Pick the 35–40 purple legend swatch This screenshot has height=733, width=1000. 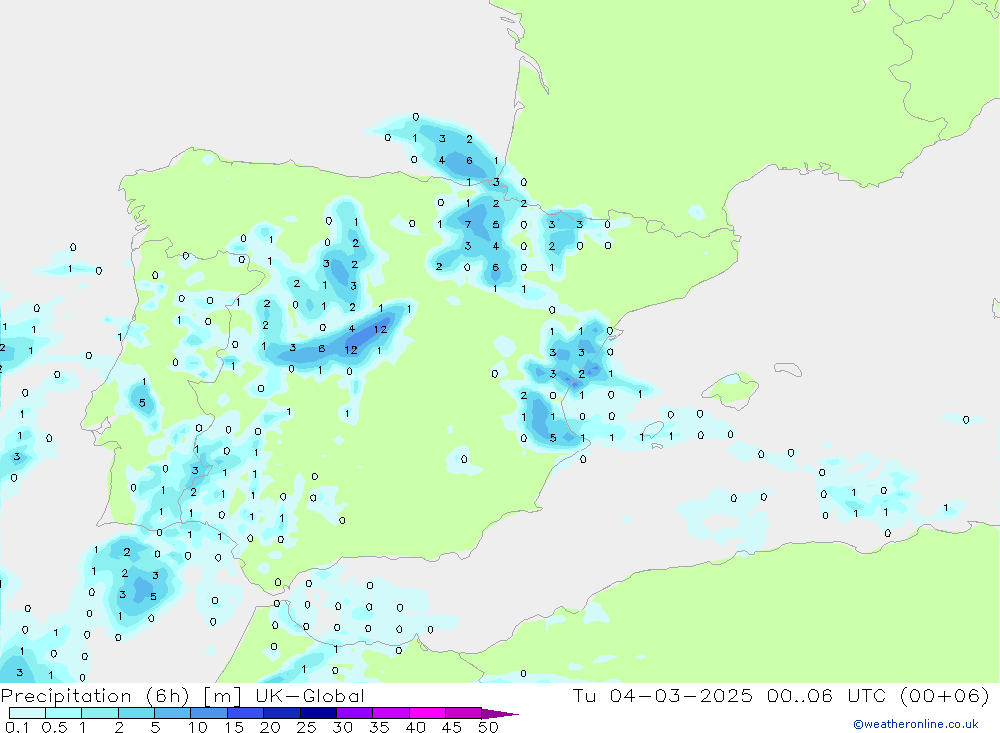tap(391, 713)
